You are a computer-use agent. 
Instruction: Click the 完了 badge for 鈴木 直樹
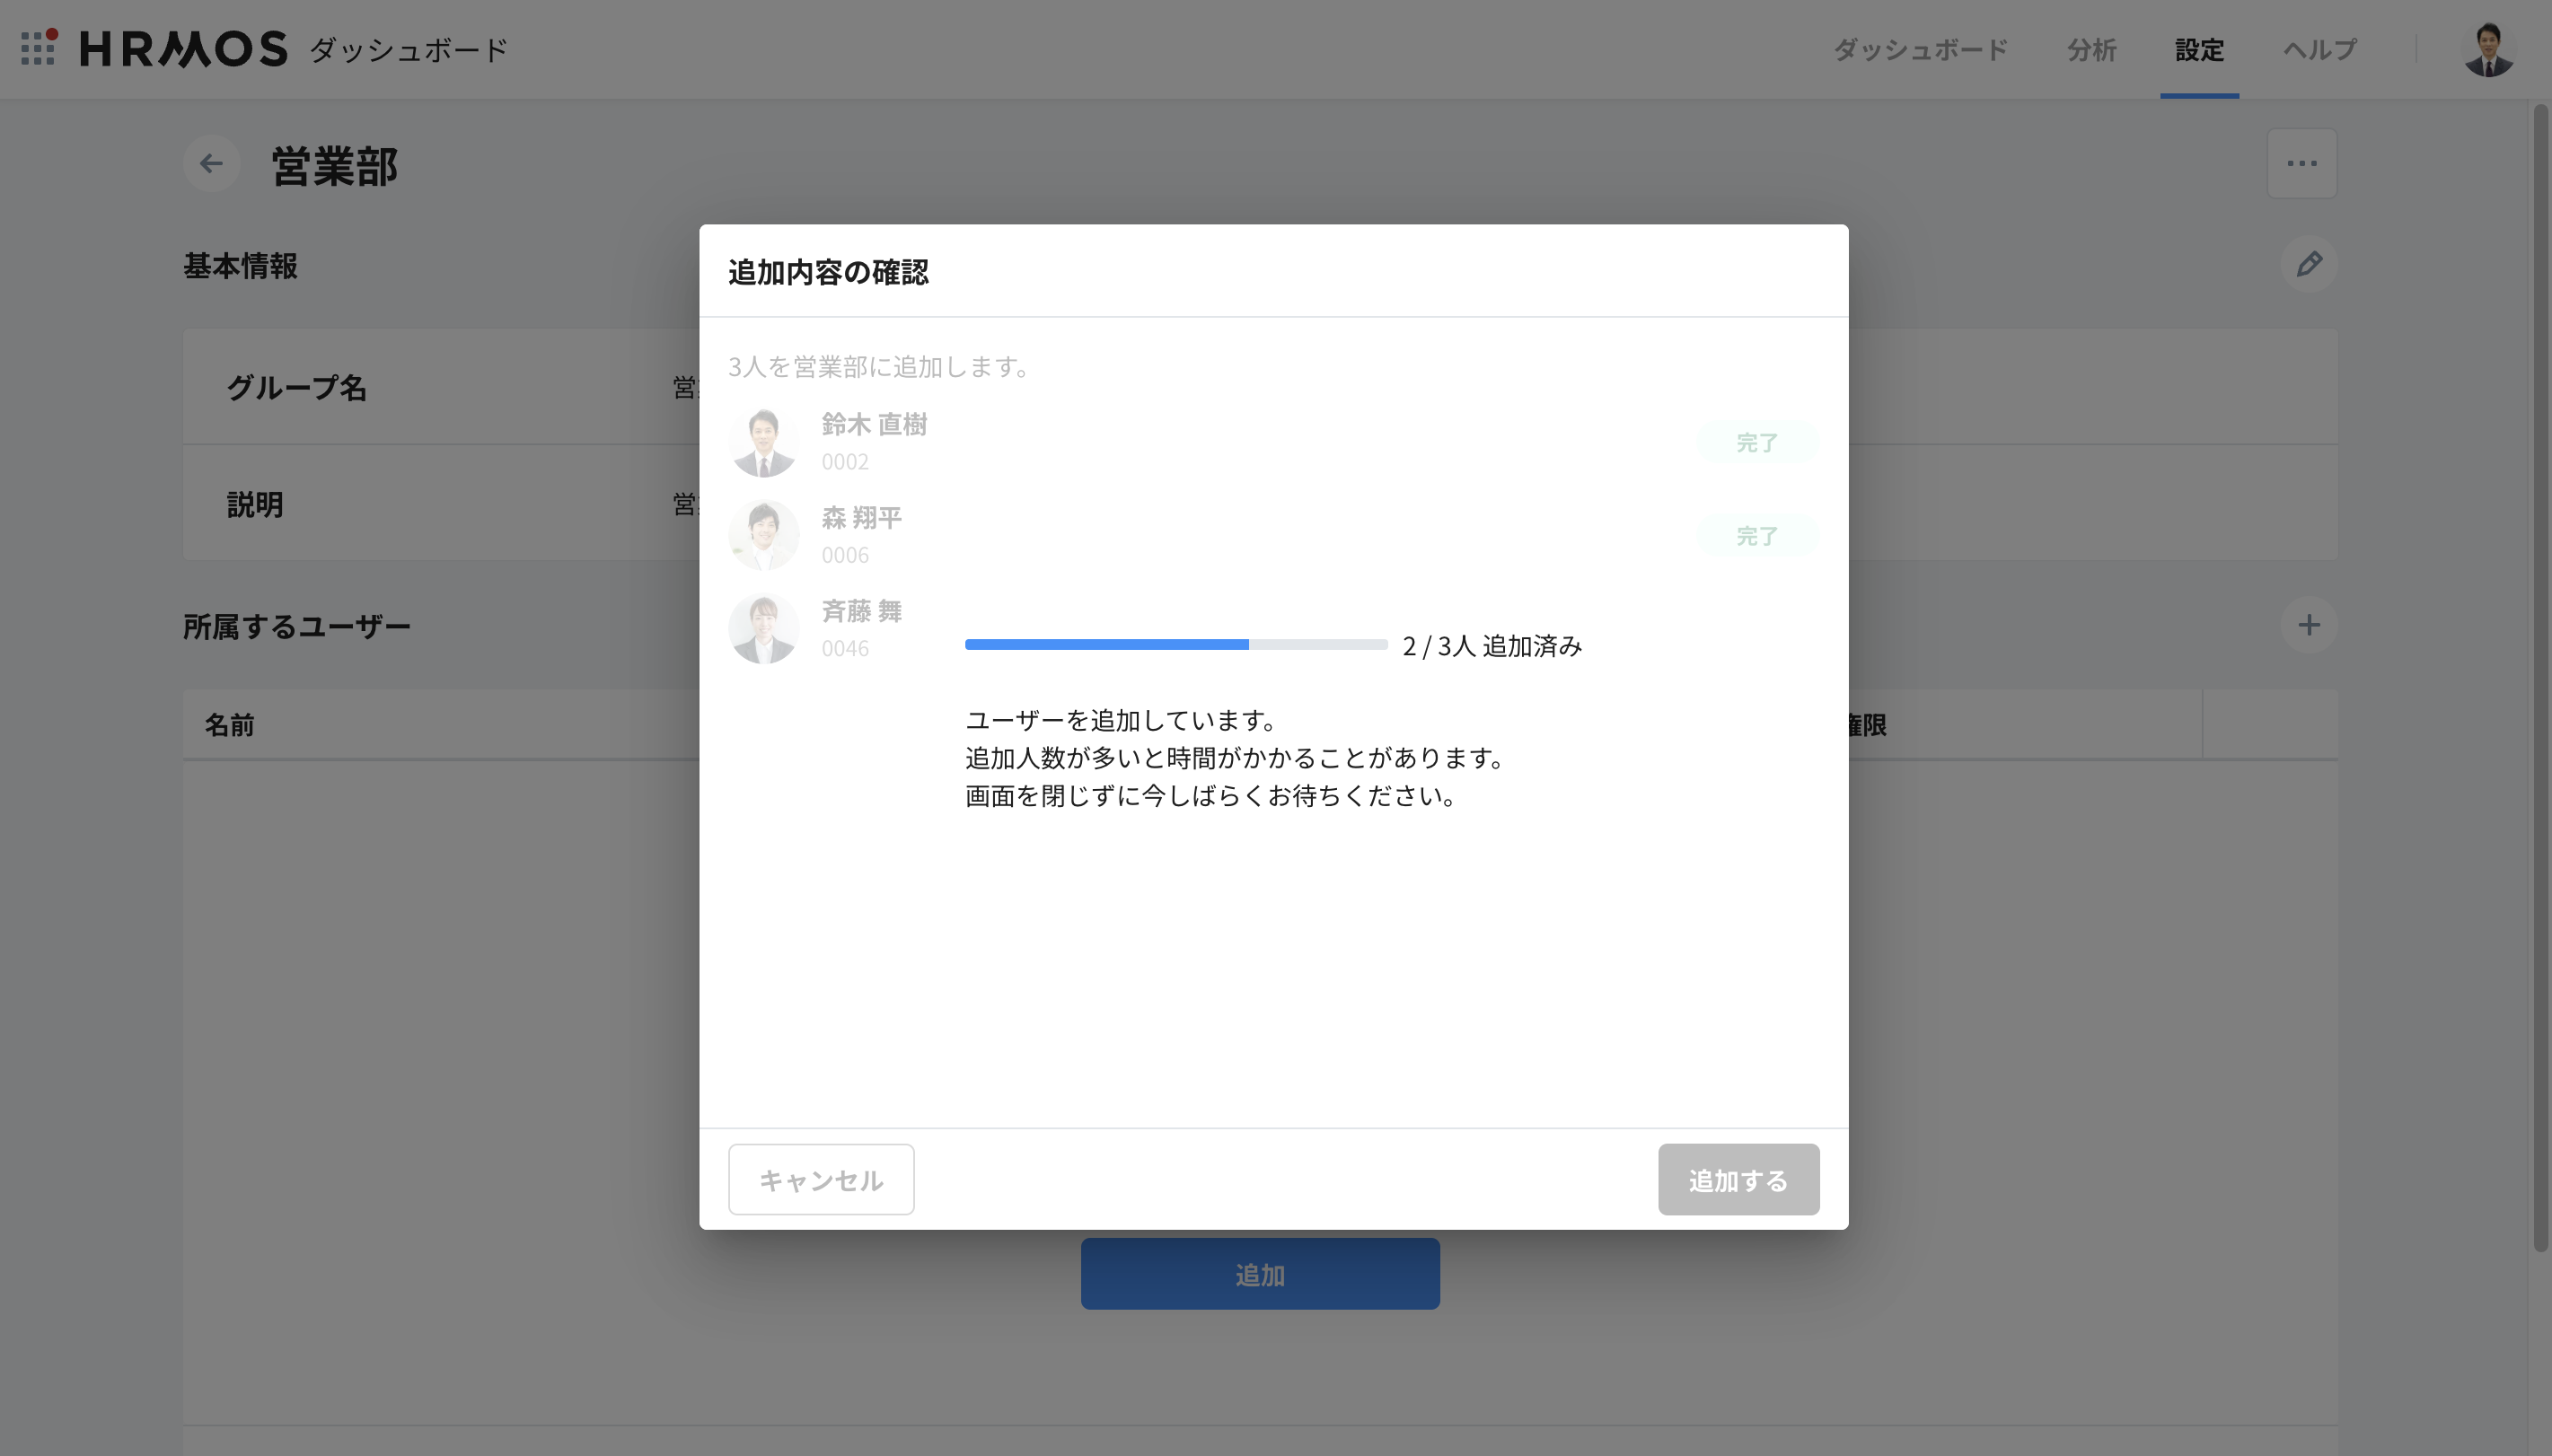coord(1756,442)
